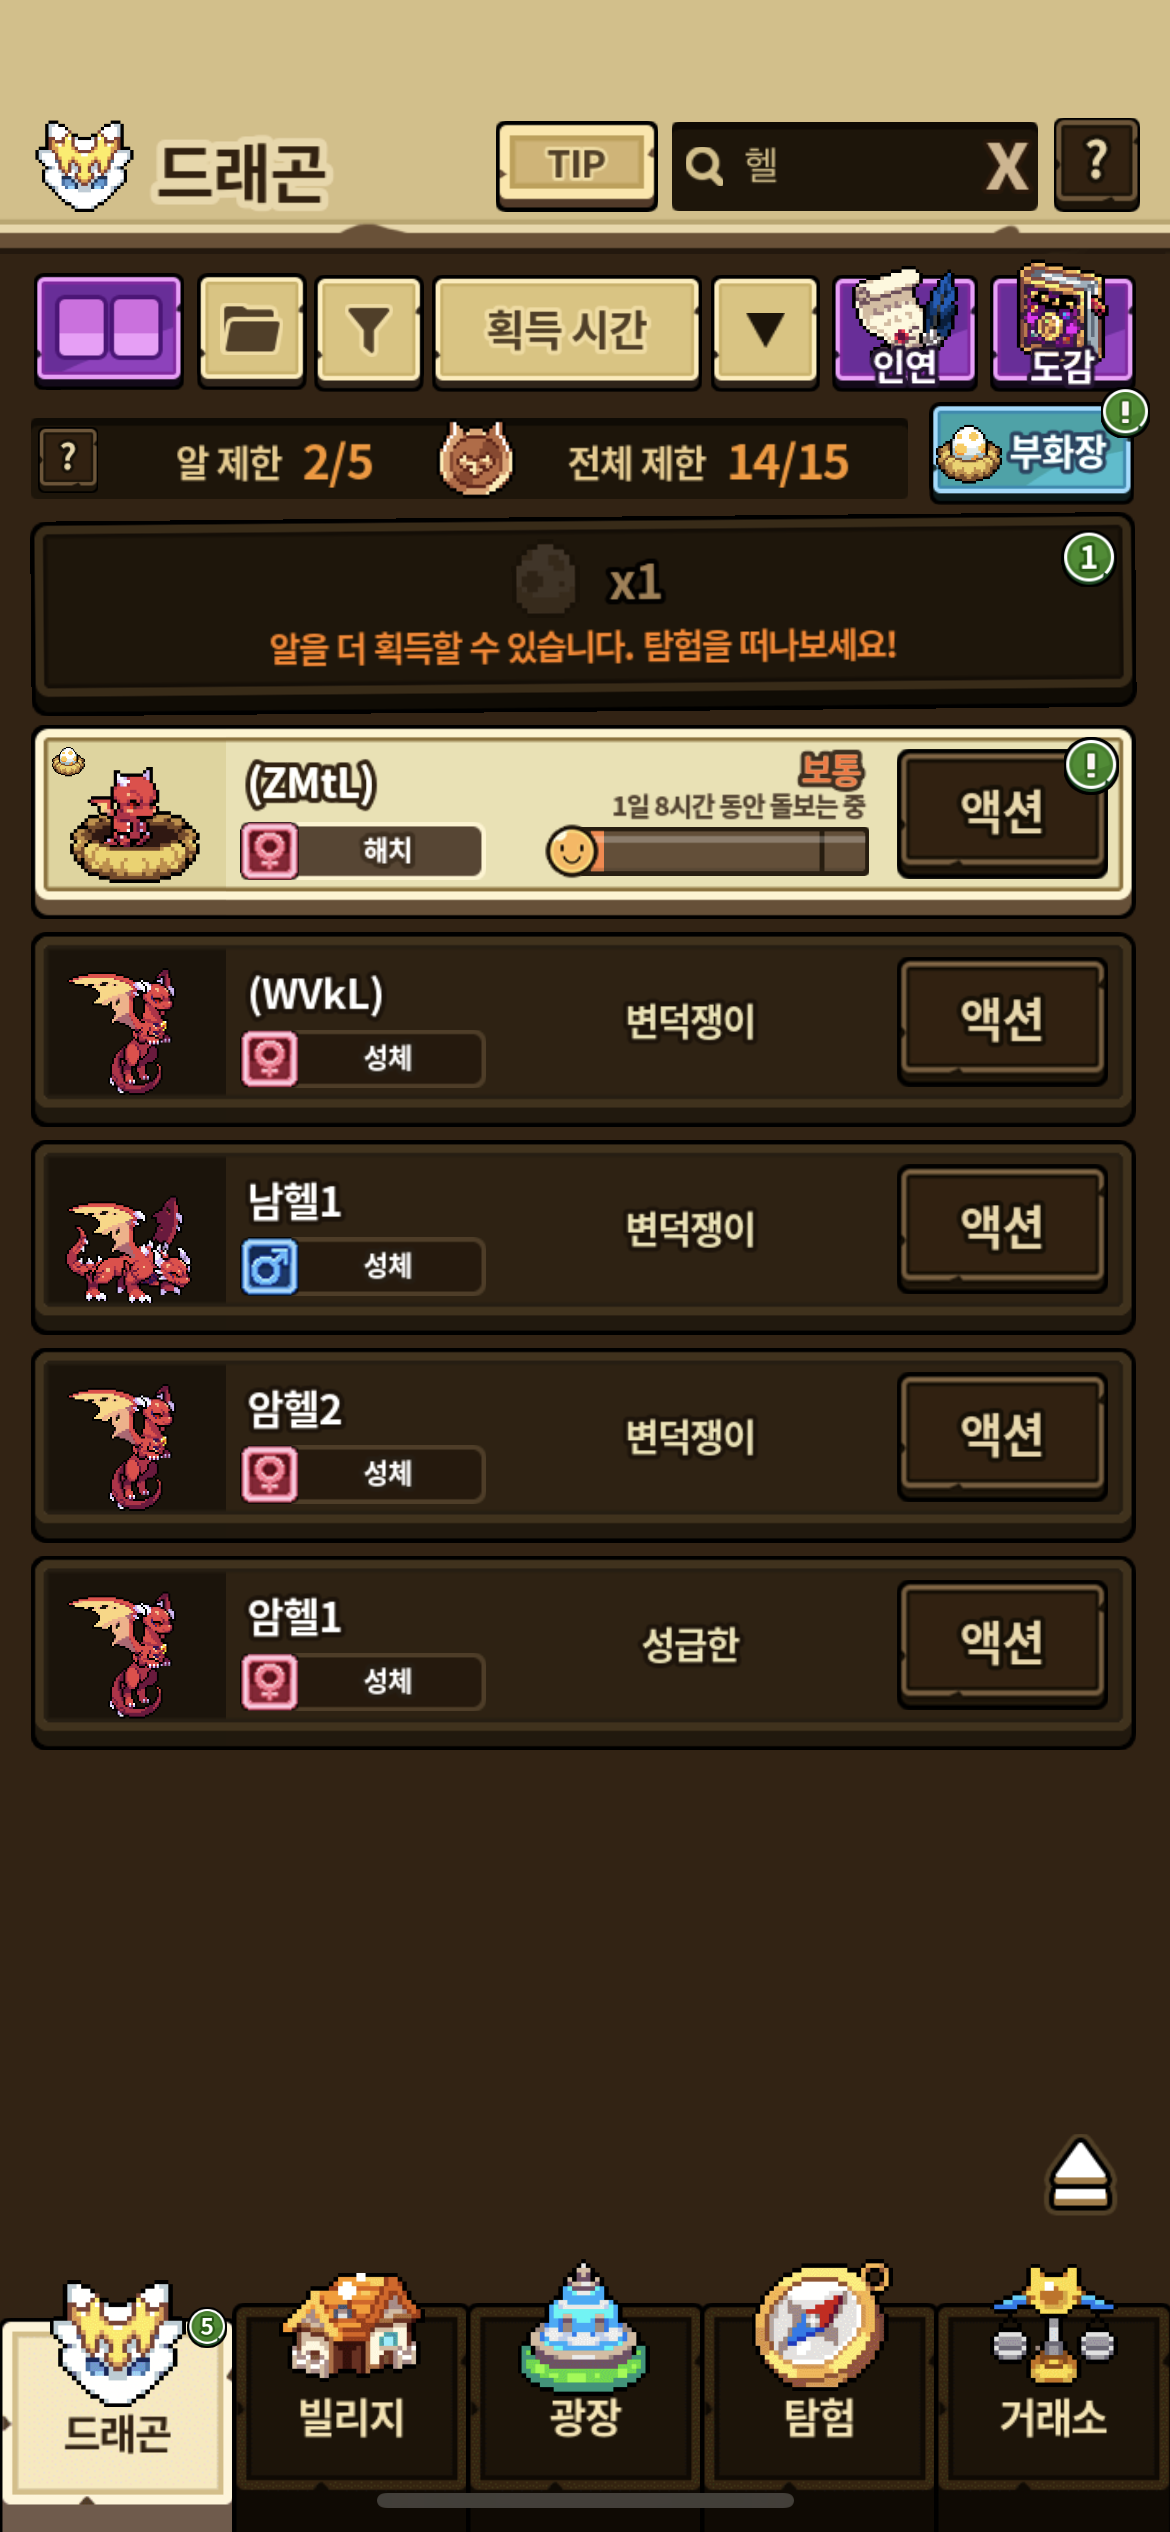
Task: Clear the search with the X button
Action: pos(1006,166)
